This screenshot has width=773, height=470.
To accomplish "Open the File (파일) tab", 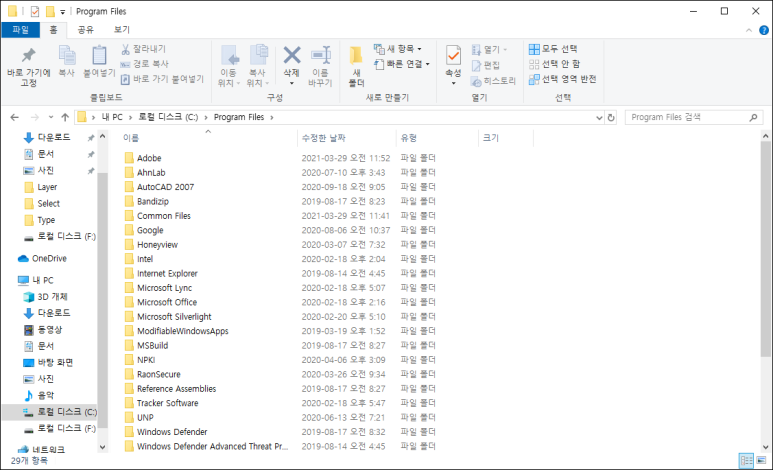I will 20,30.
